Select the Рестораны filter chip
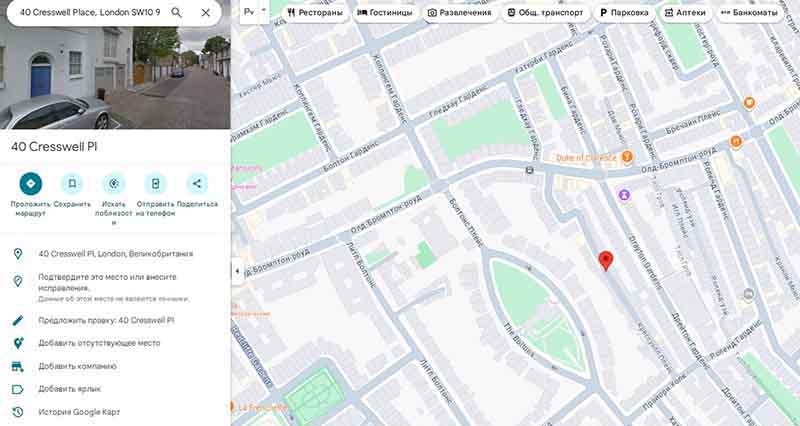800x426 pixels. click(315, 13)
